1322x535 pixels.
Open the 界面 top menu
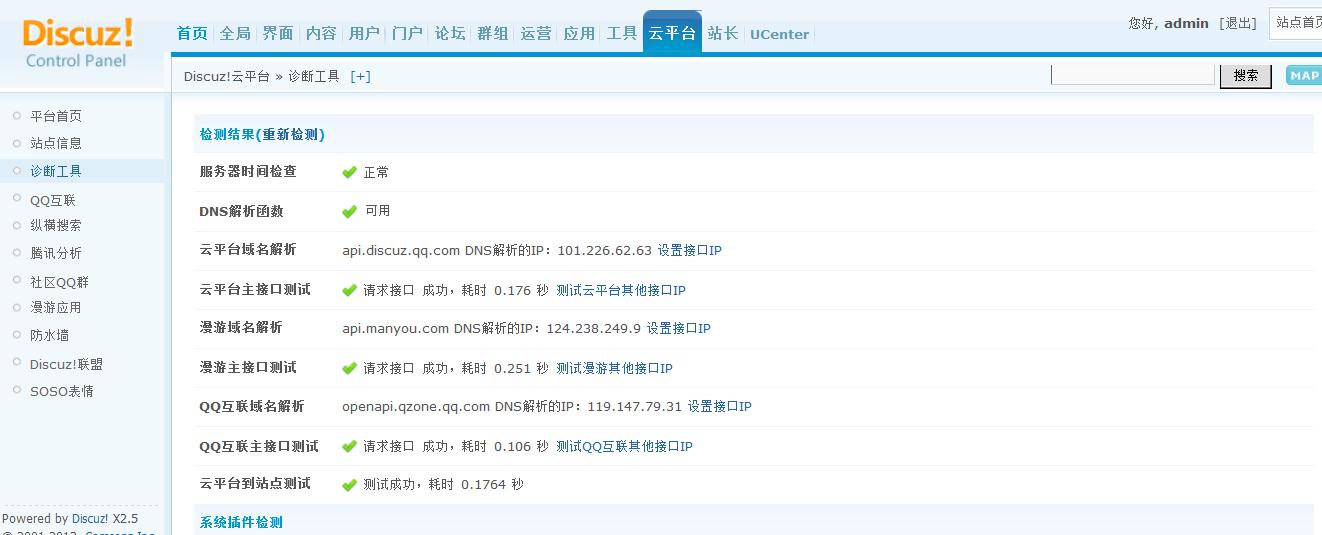pyautogui.click(x=278, y=33)
